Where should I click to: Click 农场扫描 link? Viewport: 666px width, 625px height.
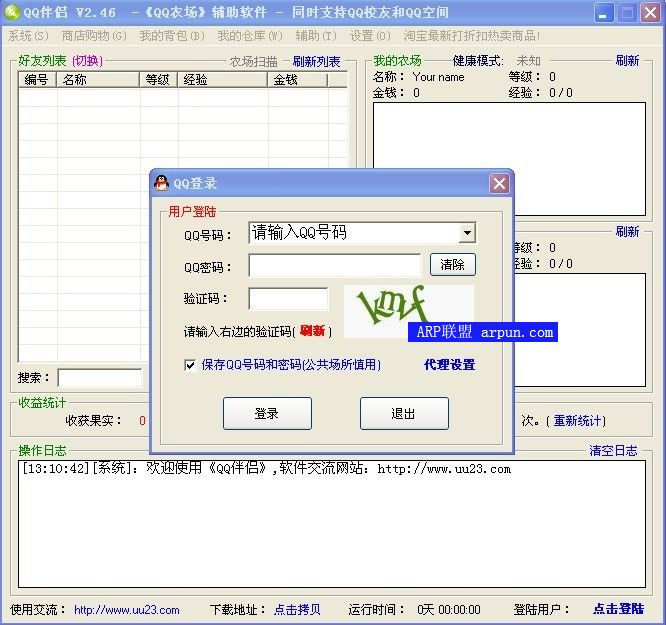(x=254, y=62)
